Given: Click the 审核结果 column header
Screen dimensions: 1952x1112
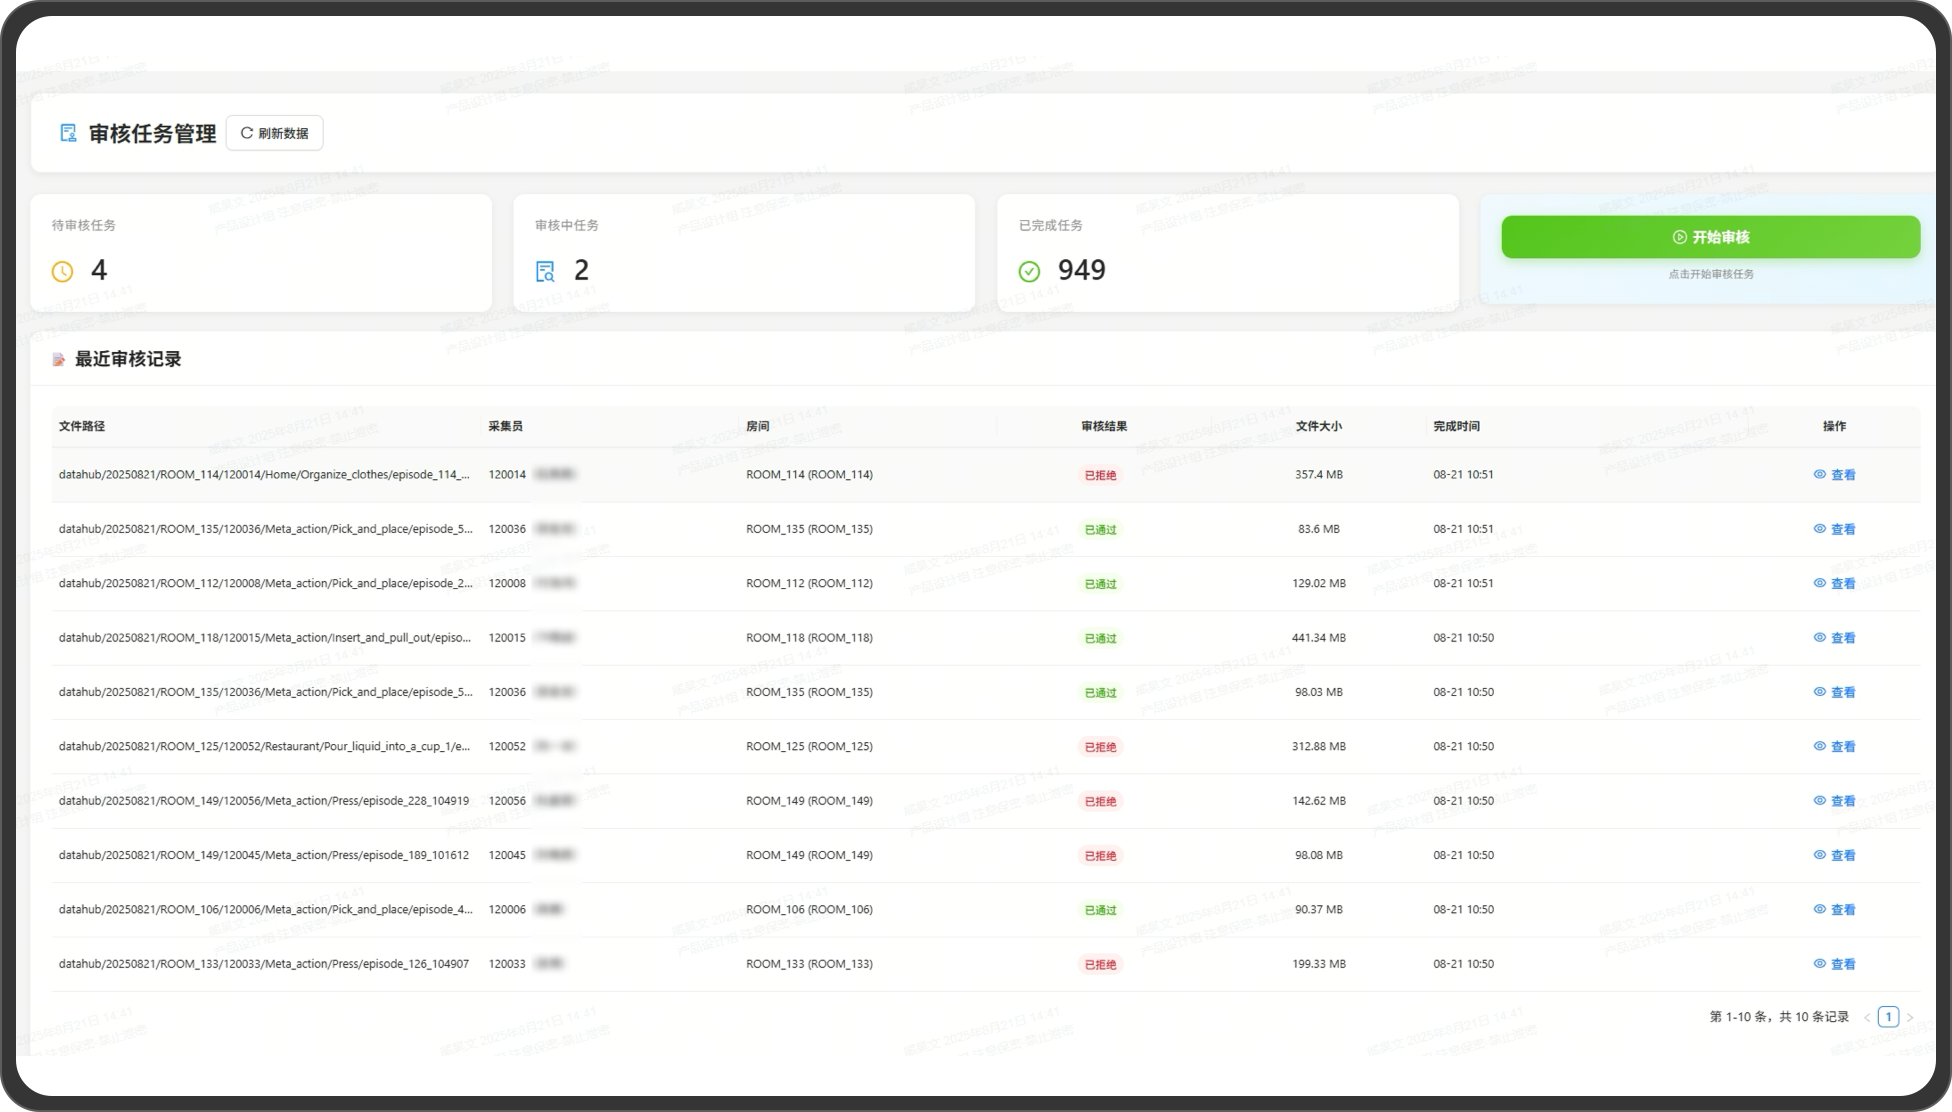Looking at the screenshot, I should pyautogui.click(x=1103, y=426).
